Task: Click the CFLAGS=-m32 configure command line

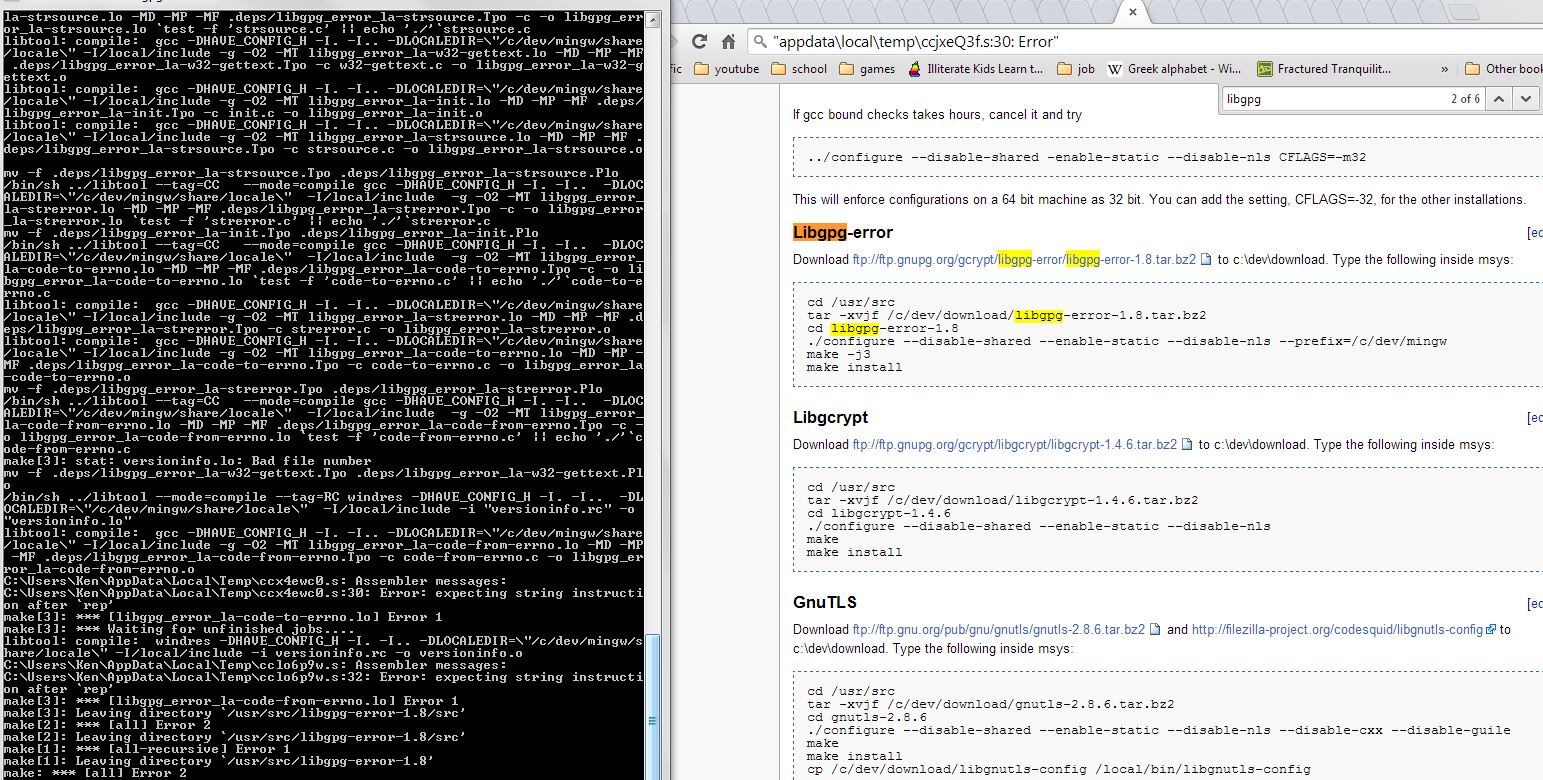Action: (x=1086, y=157)
